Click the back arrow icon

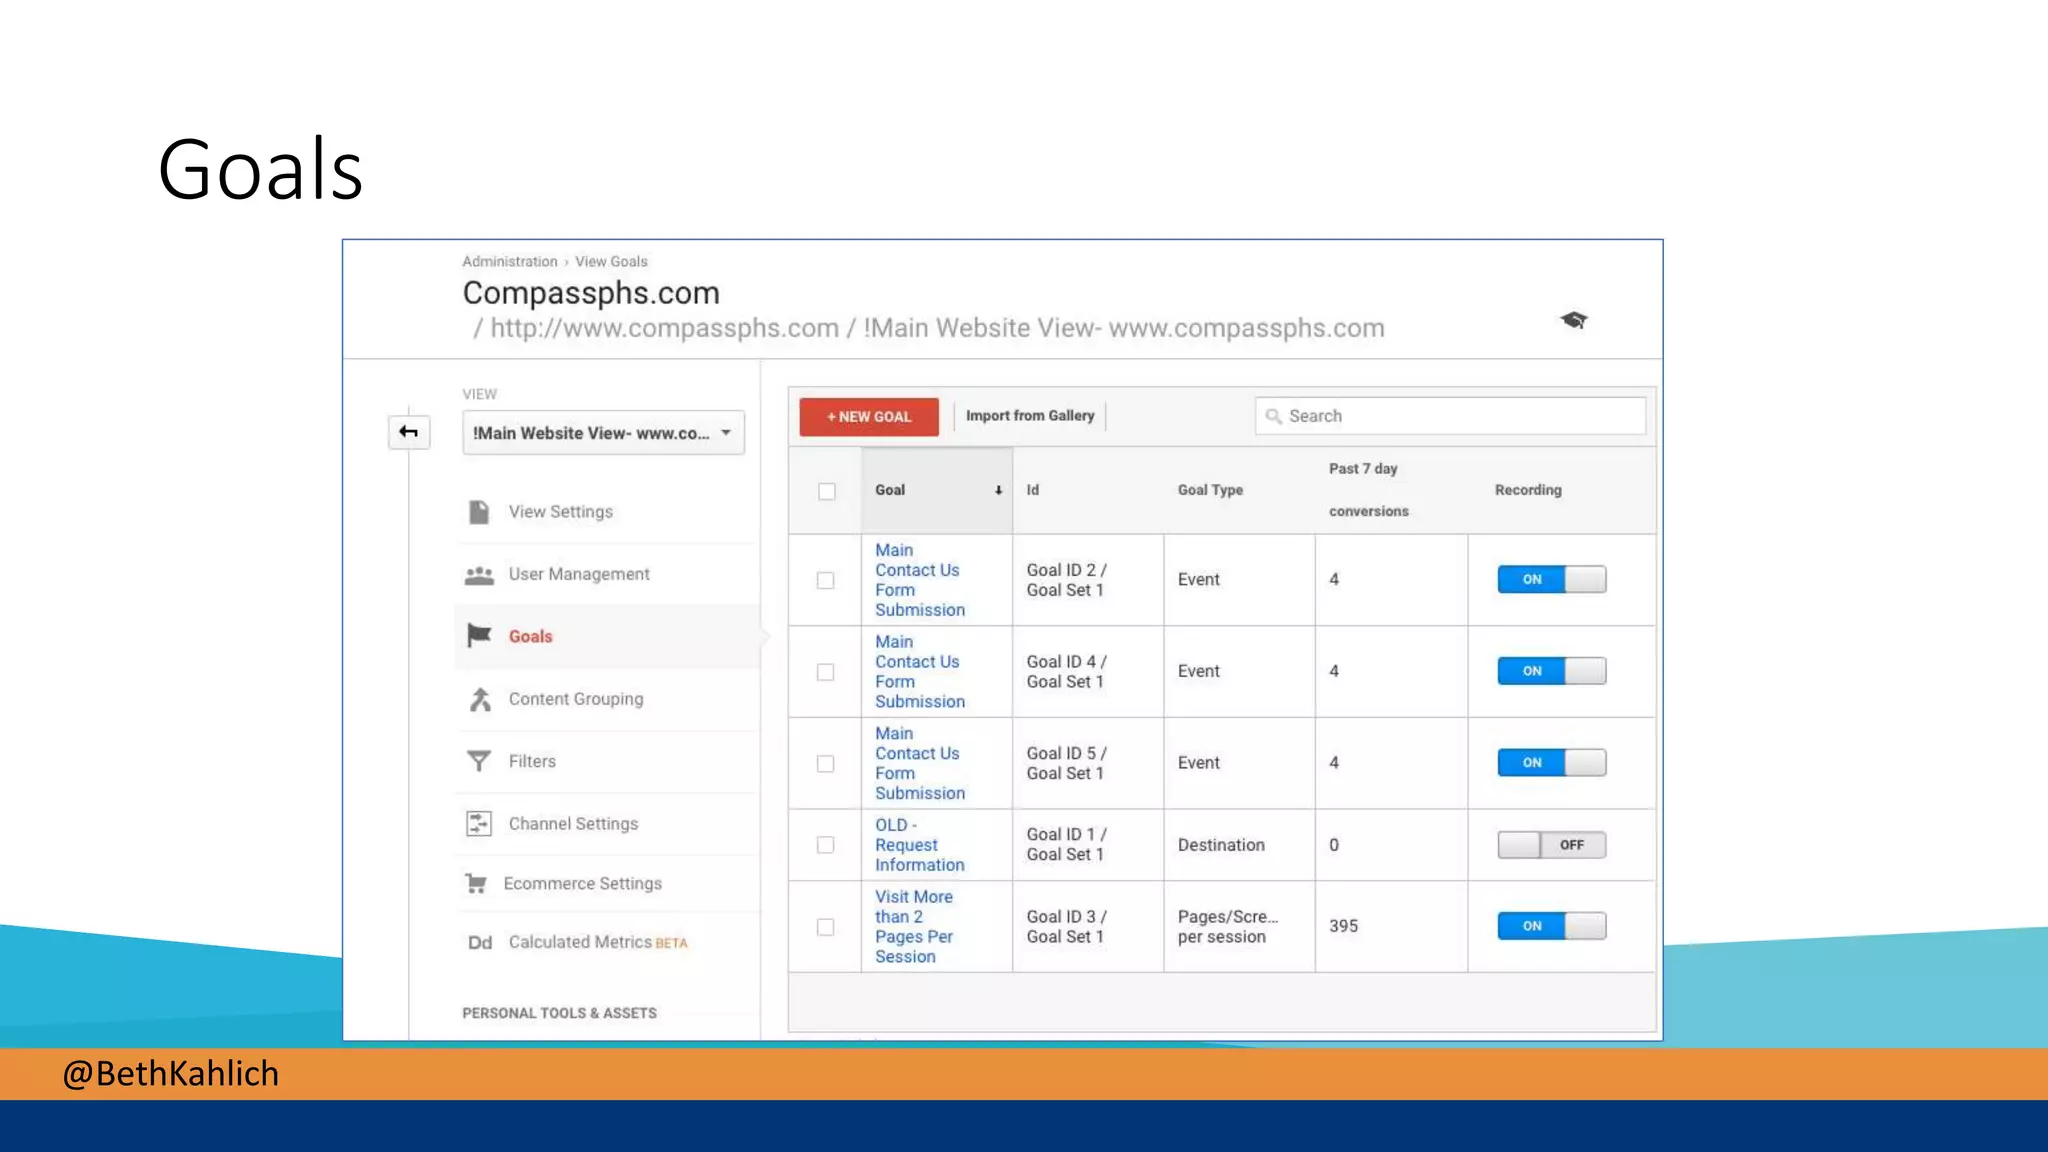[x=408, y=432]
